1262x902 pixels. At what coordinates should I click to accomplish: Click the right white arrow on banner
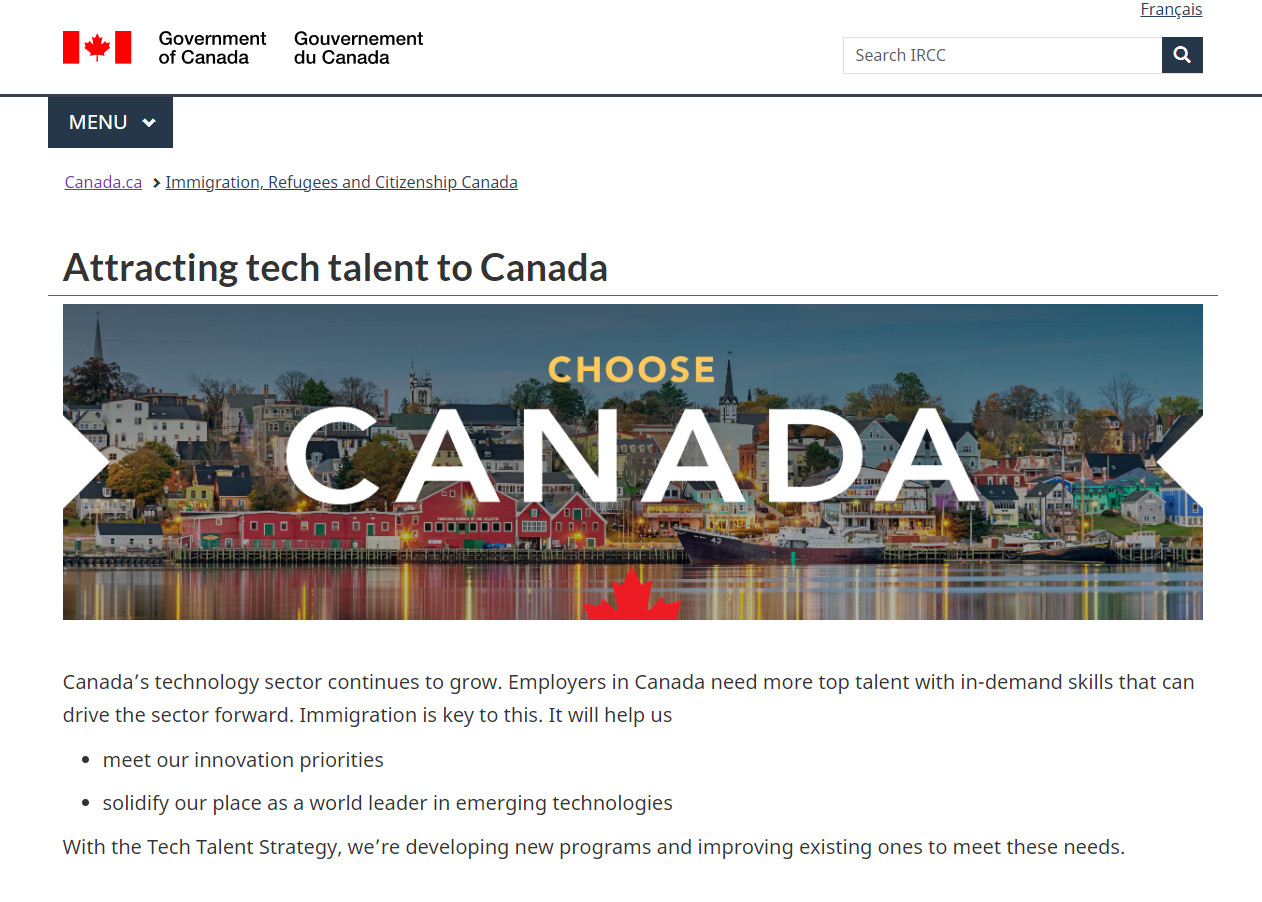tap(1179, 461)
